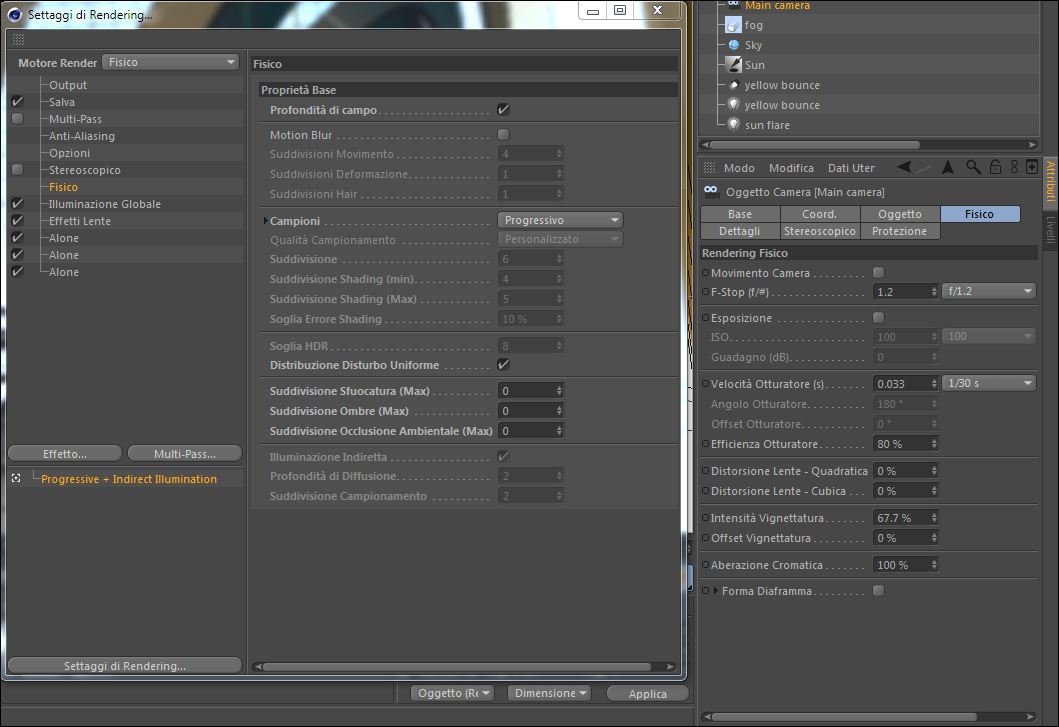Screen dimensions: 1059x727
Task: Toggle the lock icon in Attributes panel
Action: (x=995, y=167)
